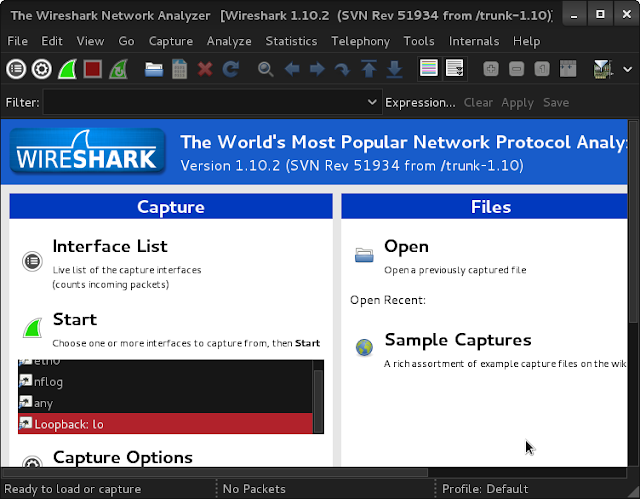Go back in packet history arrow
The height and width of the screenshot is (499, 640).
(x=292, y=69)
